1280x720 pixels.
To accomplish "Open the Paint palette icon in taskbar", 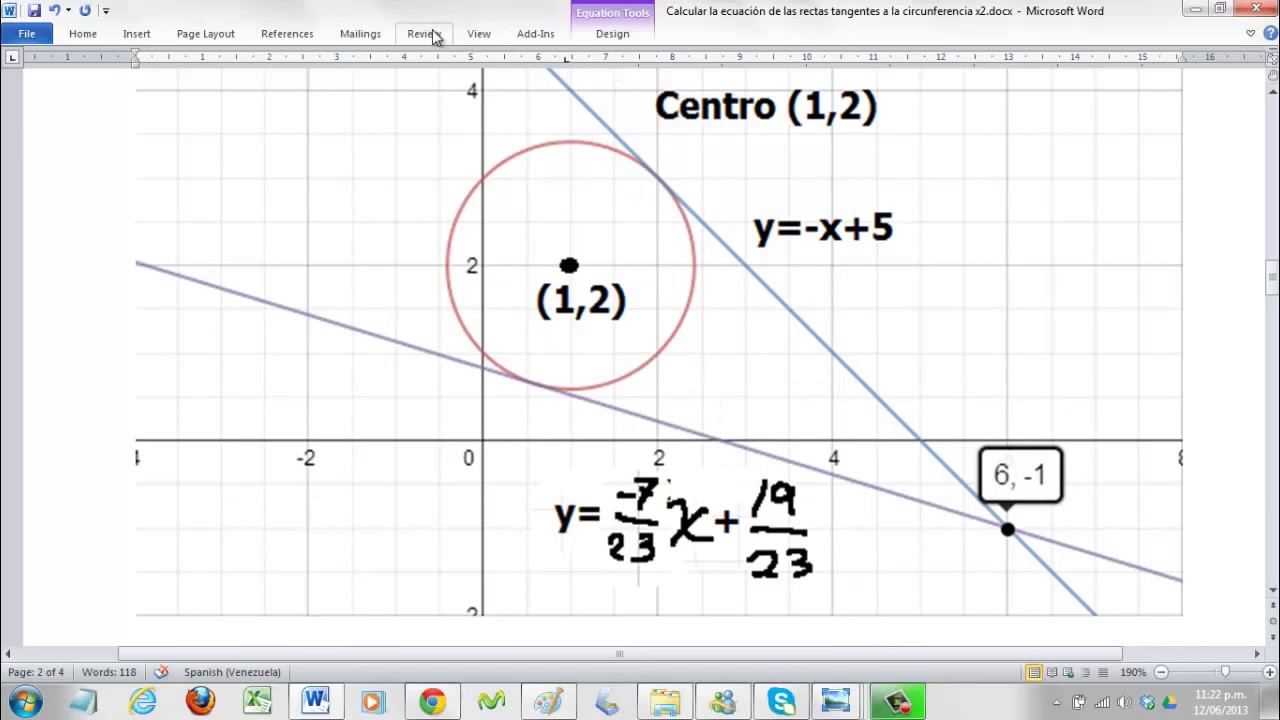I will pyautogui.click(x=548, y=702).
